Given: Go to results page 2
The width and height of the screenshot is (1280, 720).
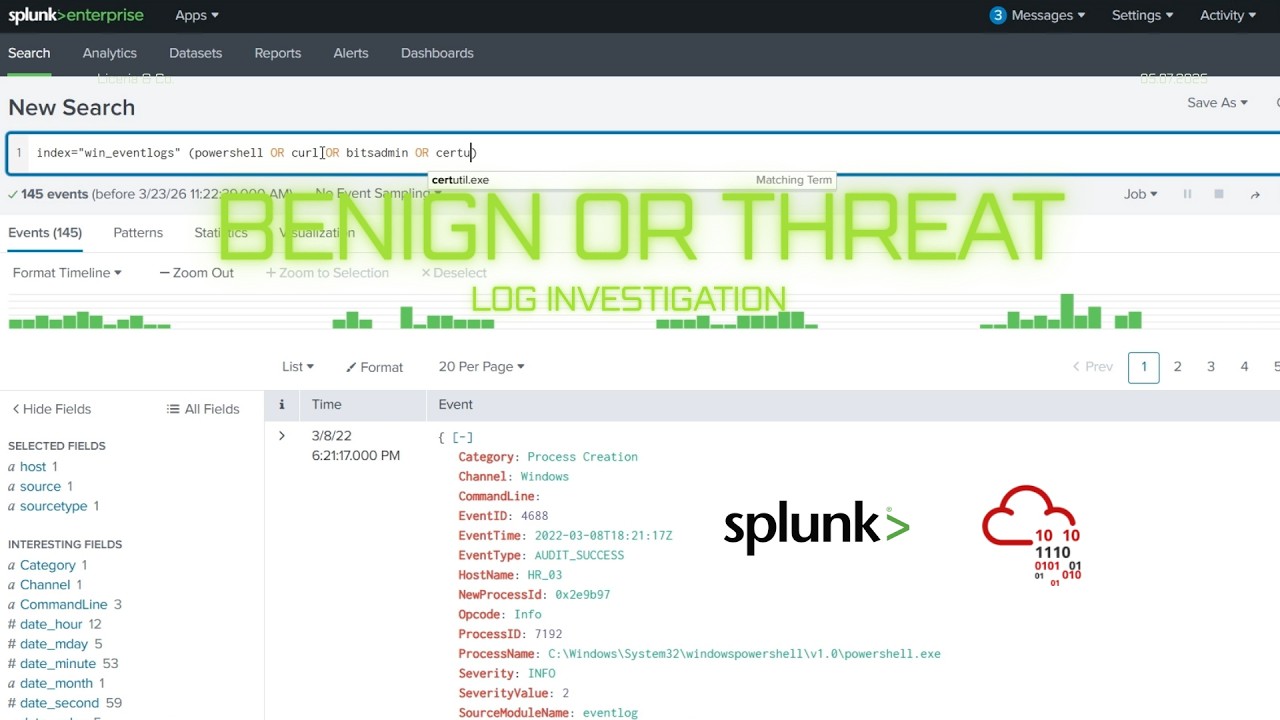Looking at the screenshot, I should pos(1177,367).
